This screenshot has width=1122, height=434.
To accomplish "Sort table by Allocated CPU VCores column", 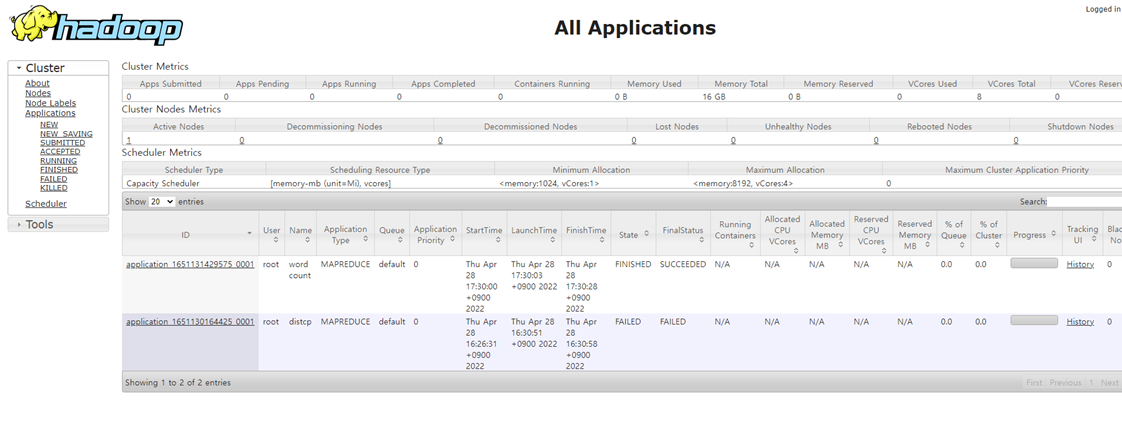I will 782,234.
